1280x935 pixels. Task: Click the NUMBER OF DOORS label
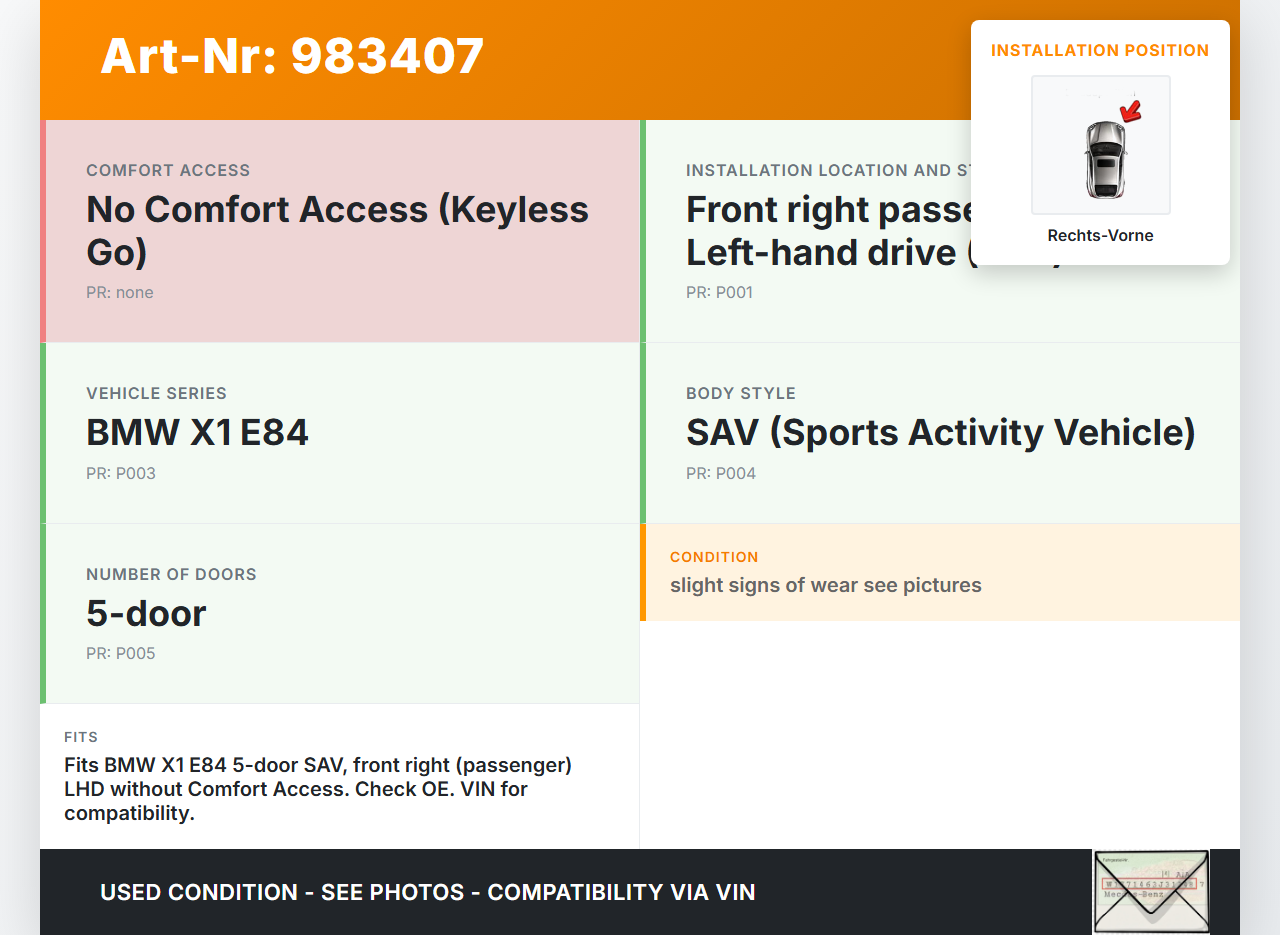pyautogui.click(x=171, y=575)
